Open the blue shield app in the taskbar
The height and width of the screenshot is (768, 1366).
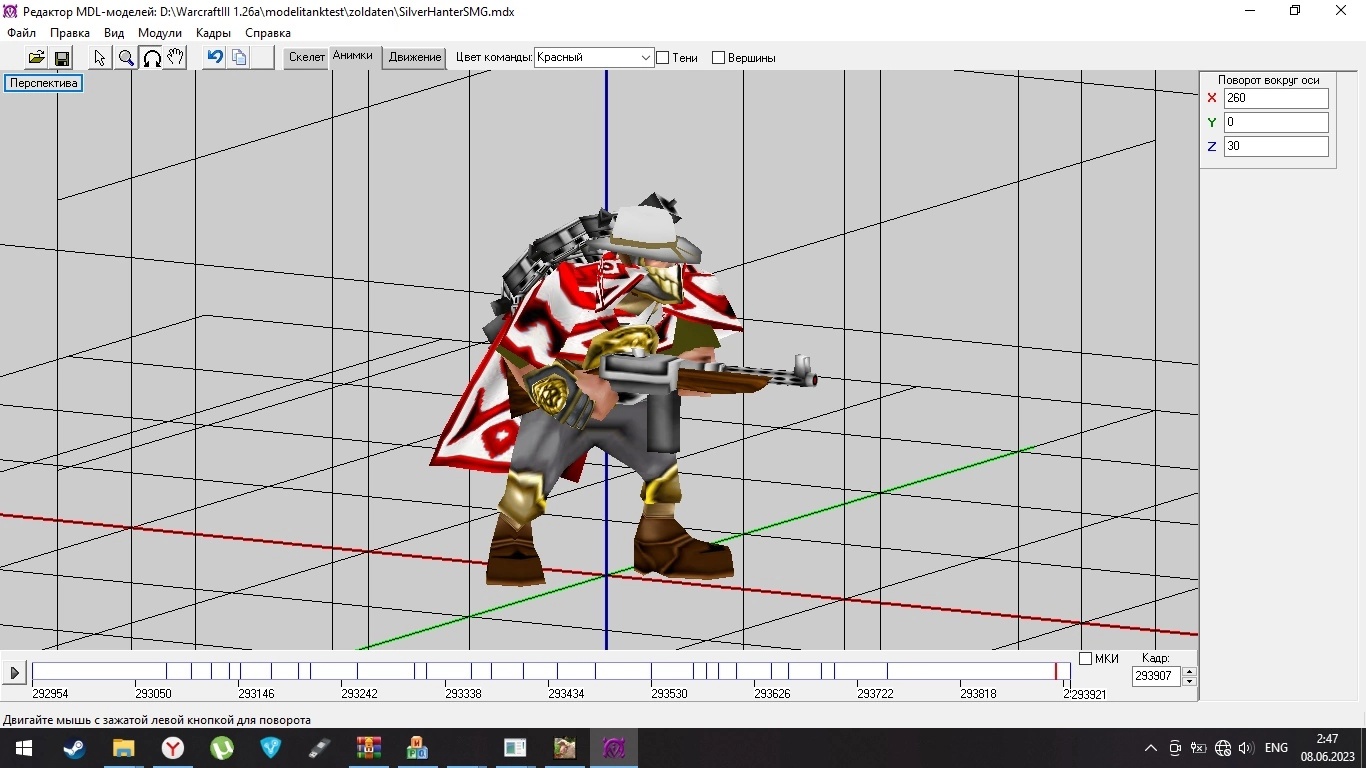[271, 748]
